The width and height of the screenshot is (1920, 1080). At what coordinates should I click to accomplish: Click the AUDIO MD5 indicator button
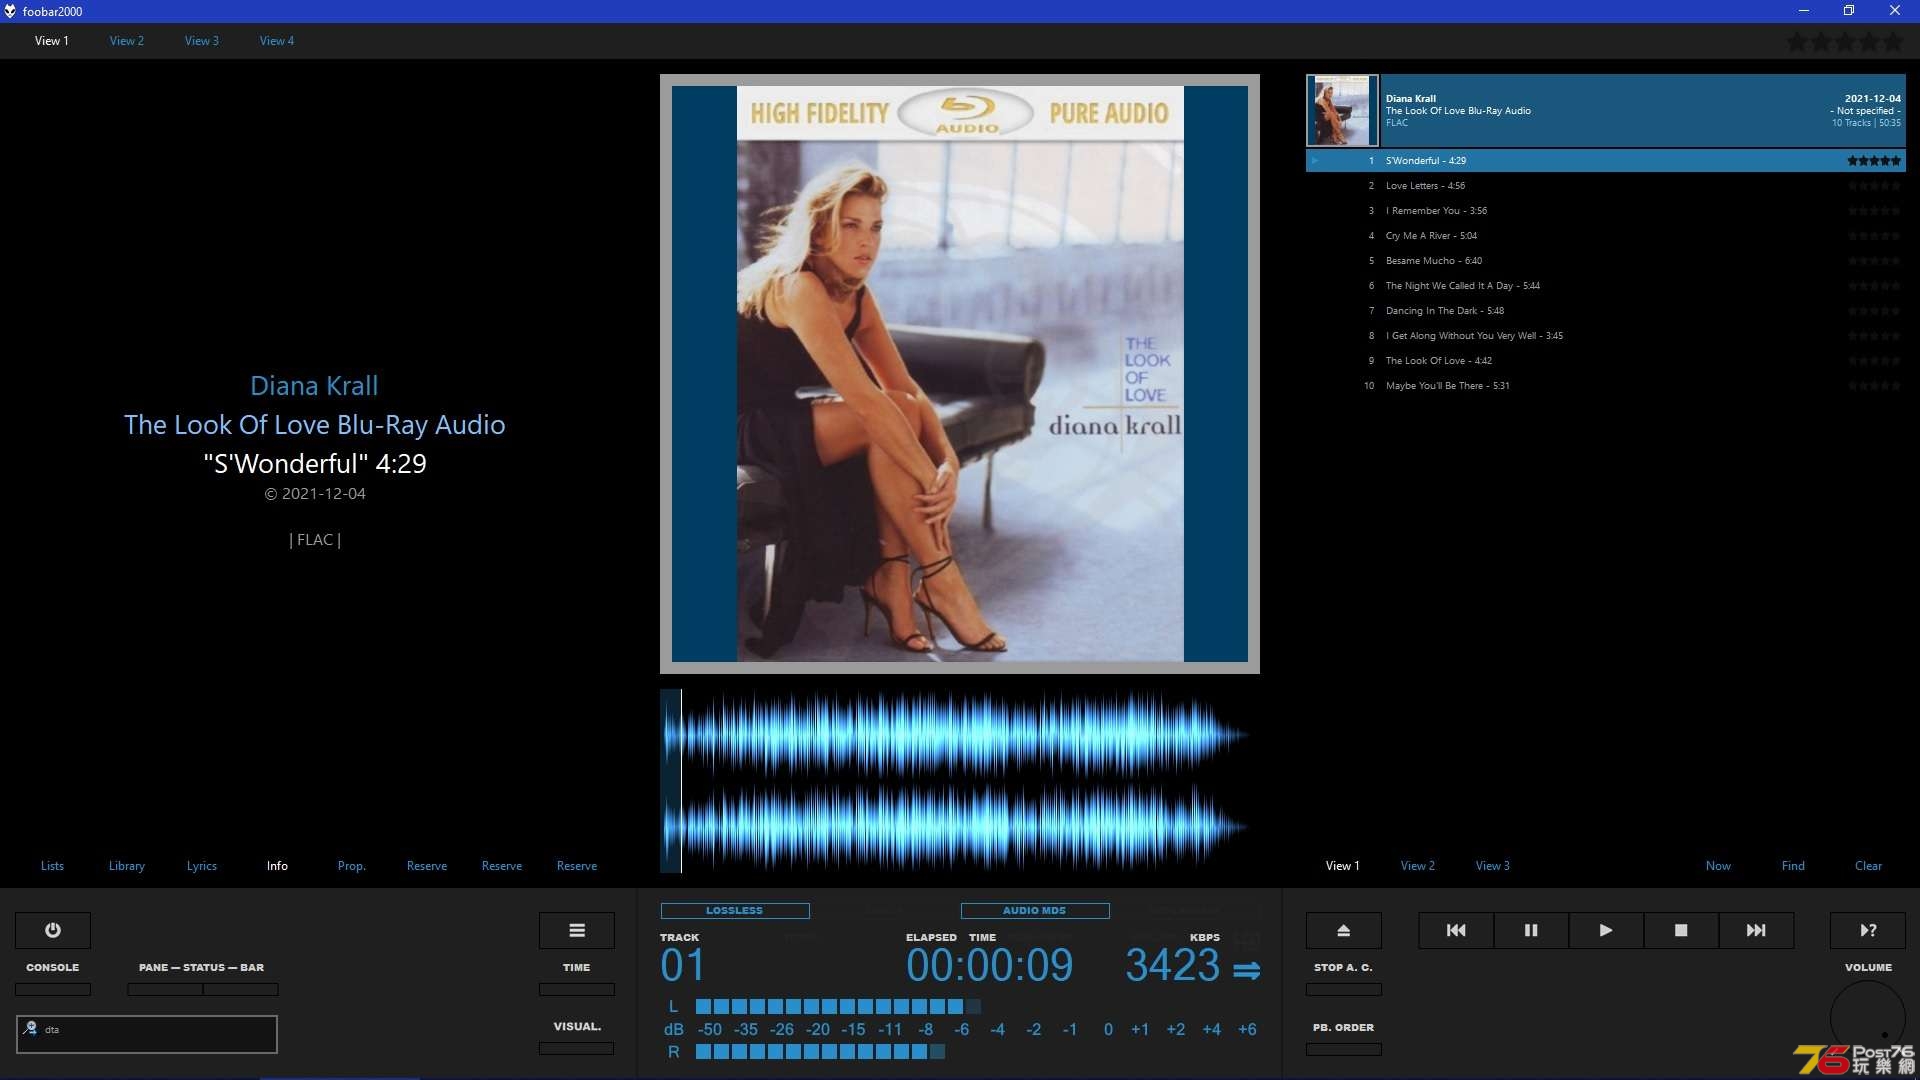[x=1035, y=911]
